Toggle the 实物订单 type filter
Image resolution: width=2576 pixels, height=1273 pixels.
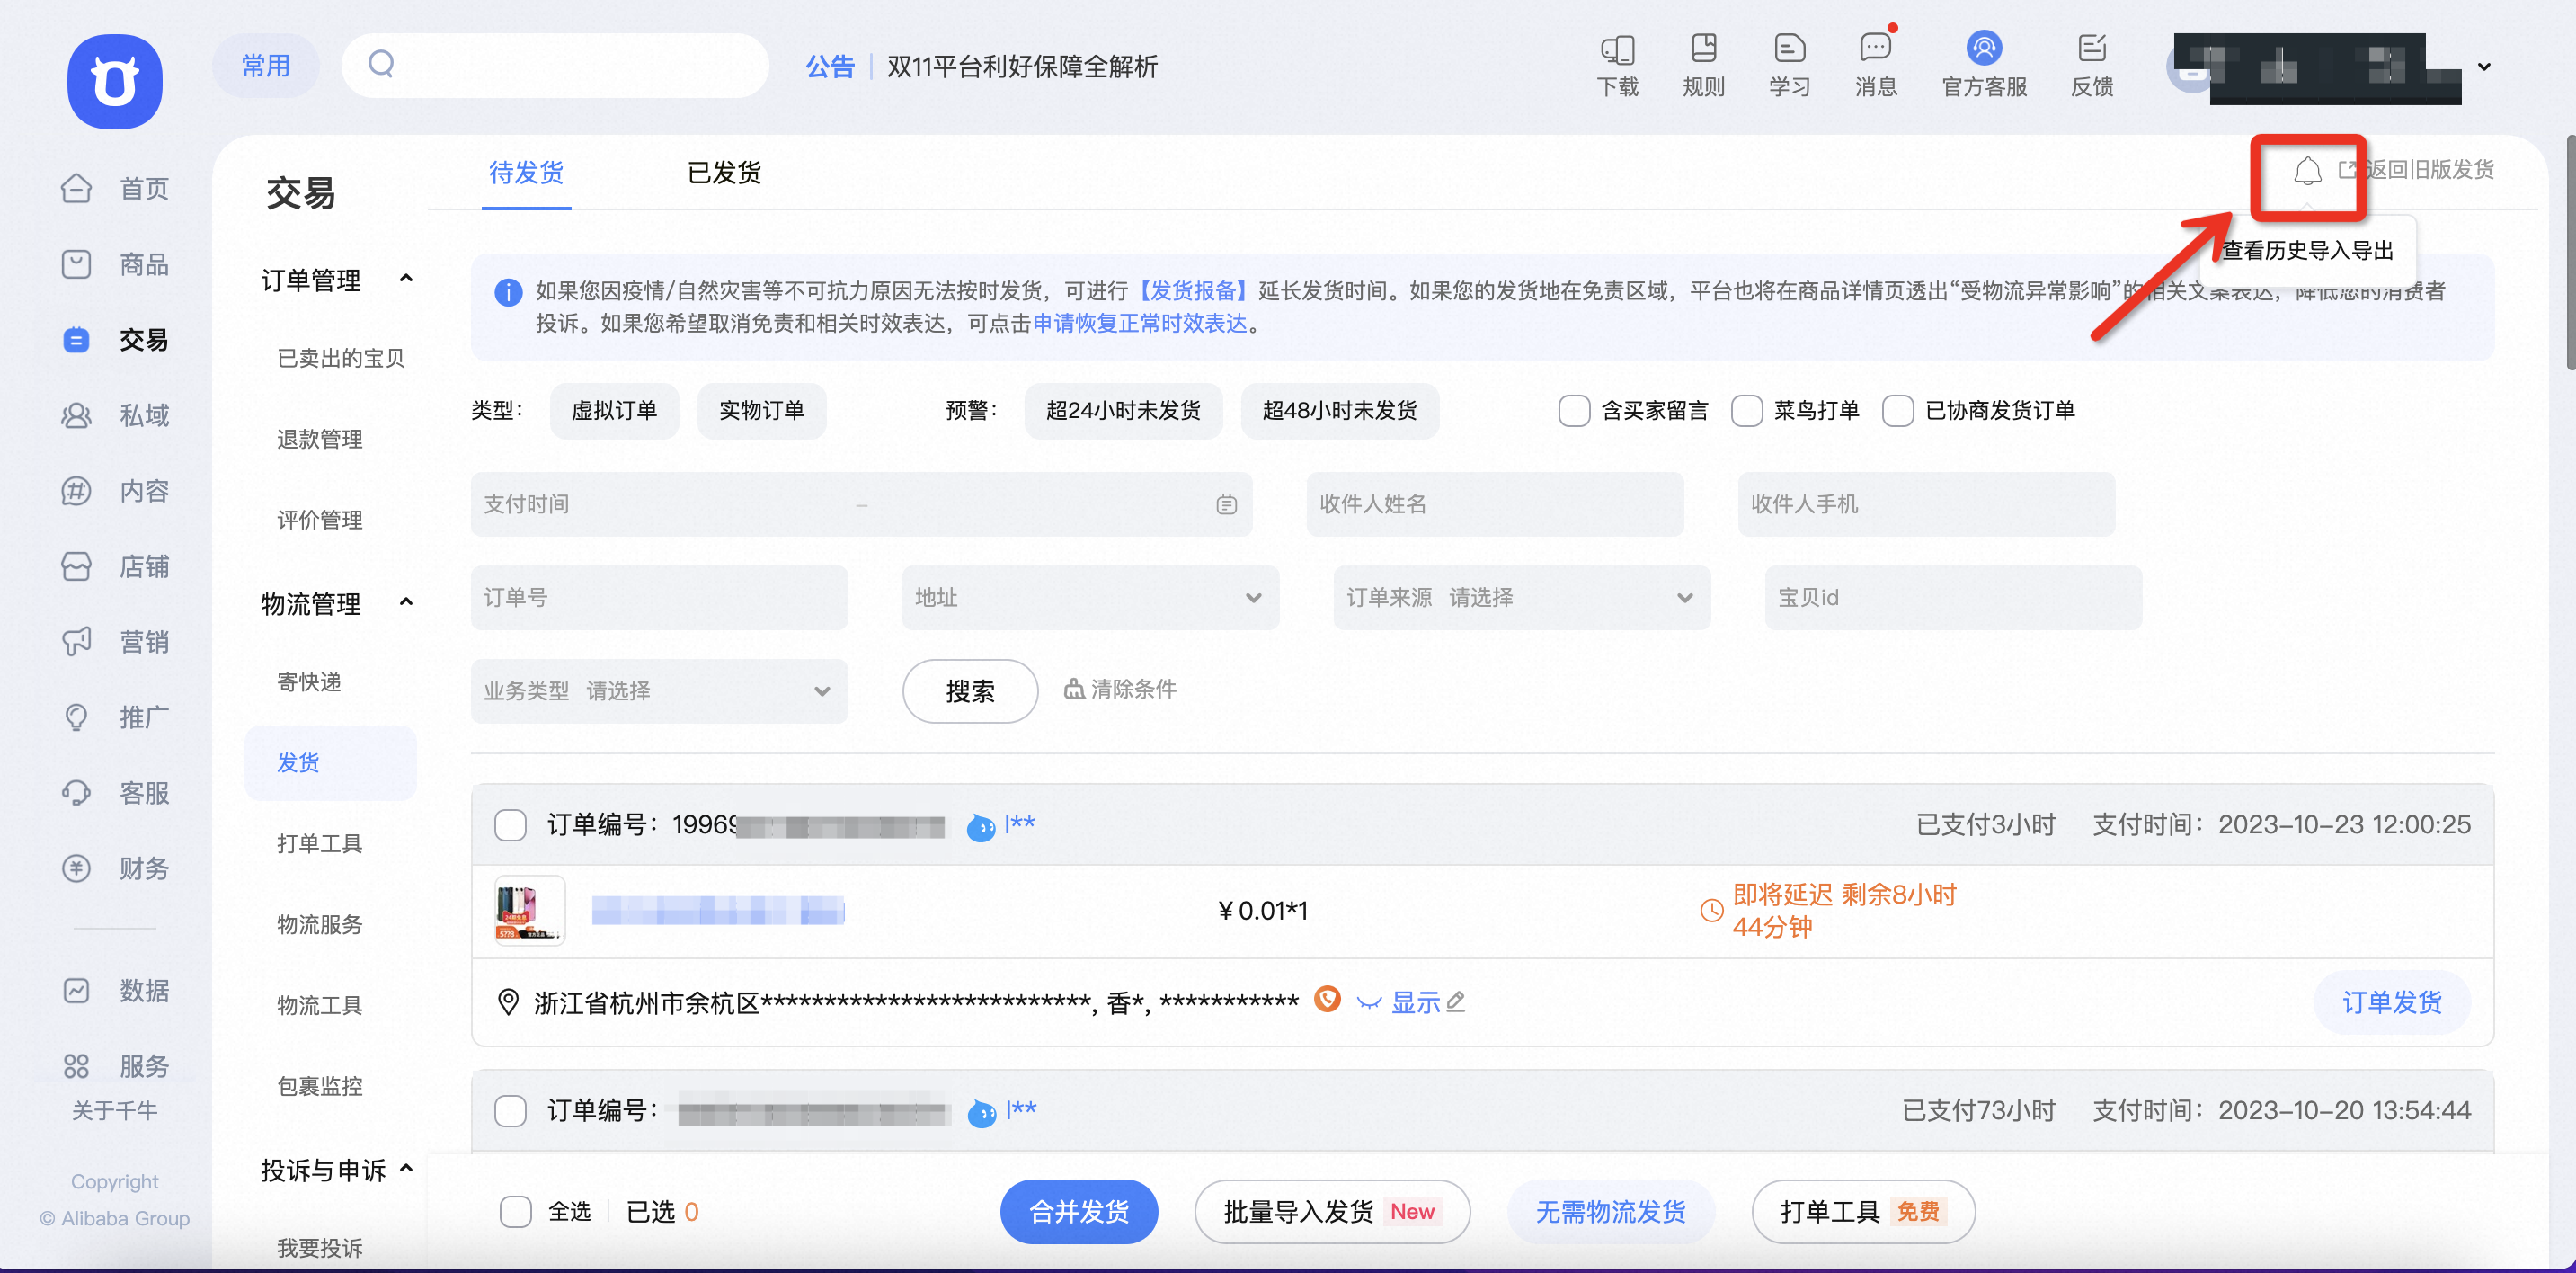click(x=761, y=411)
